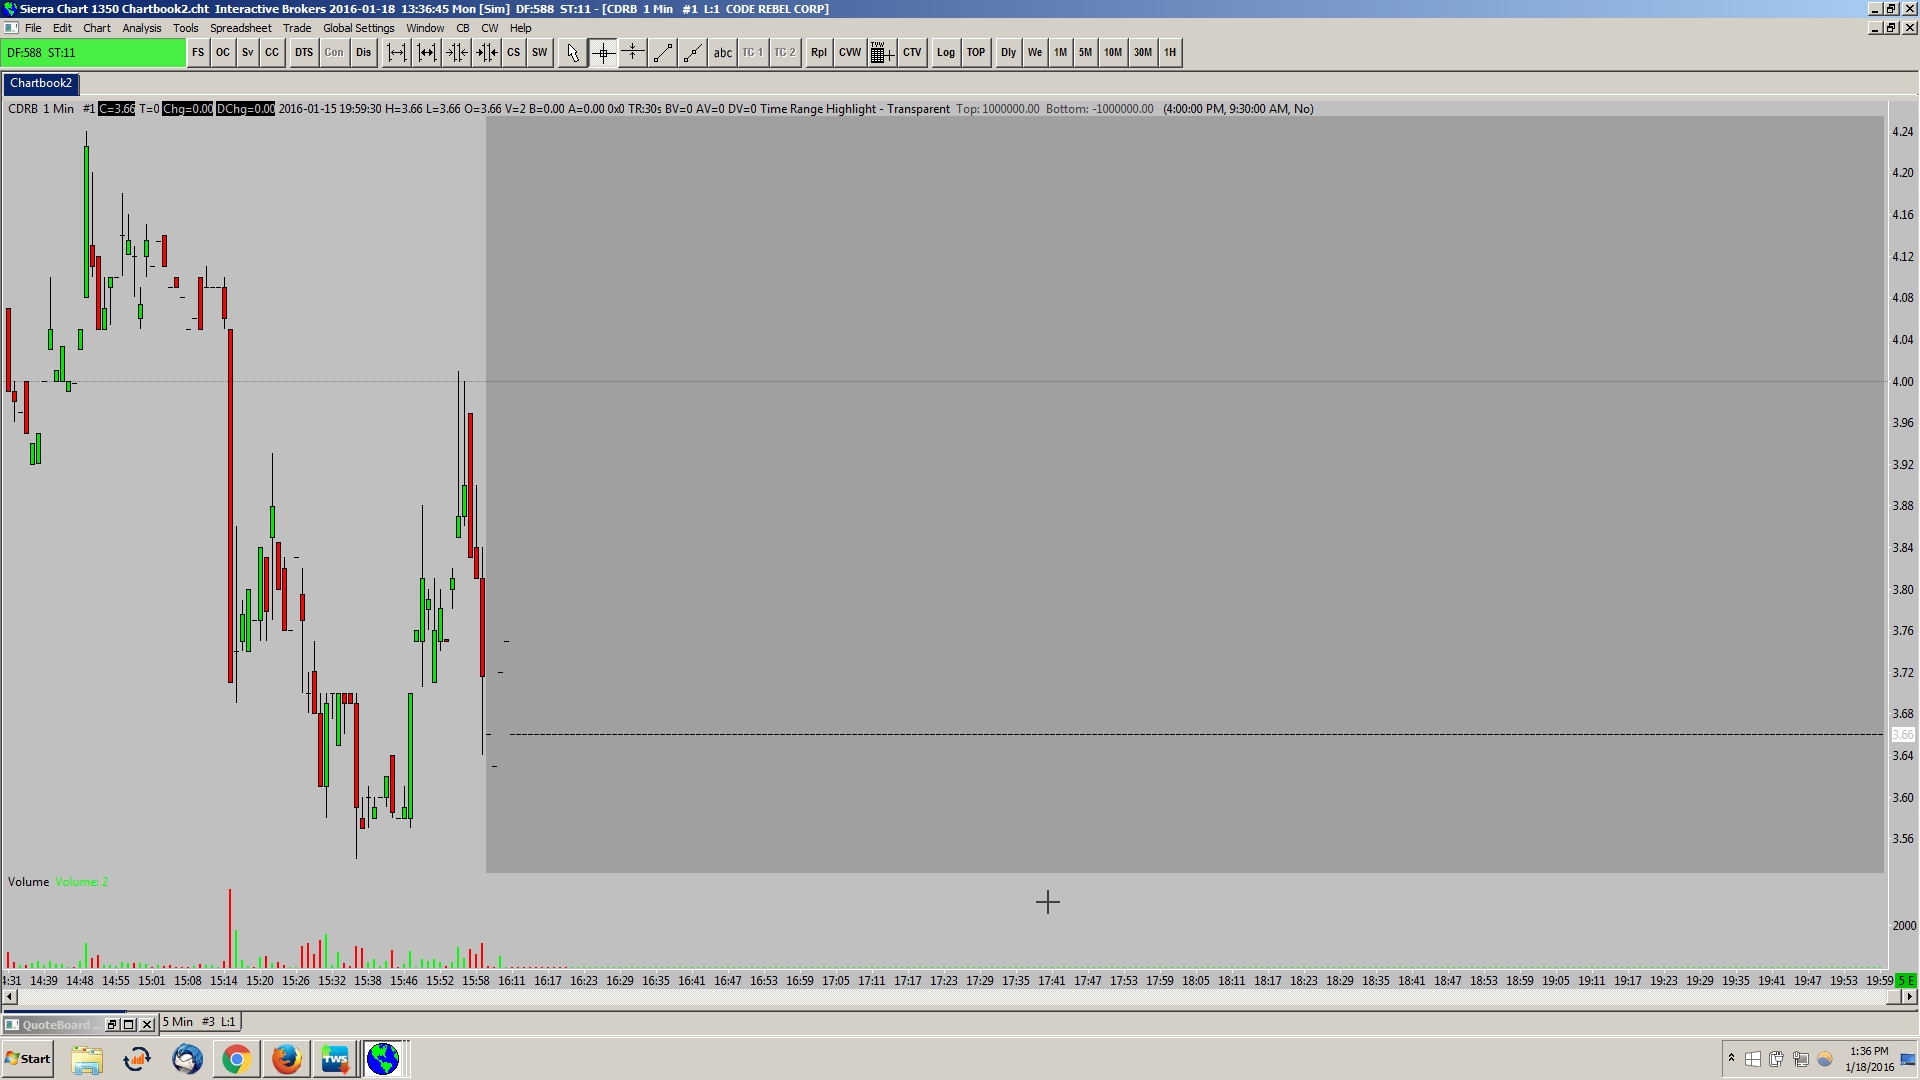1920x1080 pixels.
Task: Toggle the CVW chart values window
Action: pyautogui.click(x=850, y=53)
